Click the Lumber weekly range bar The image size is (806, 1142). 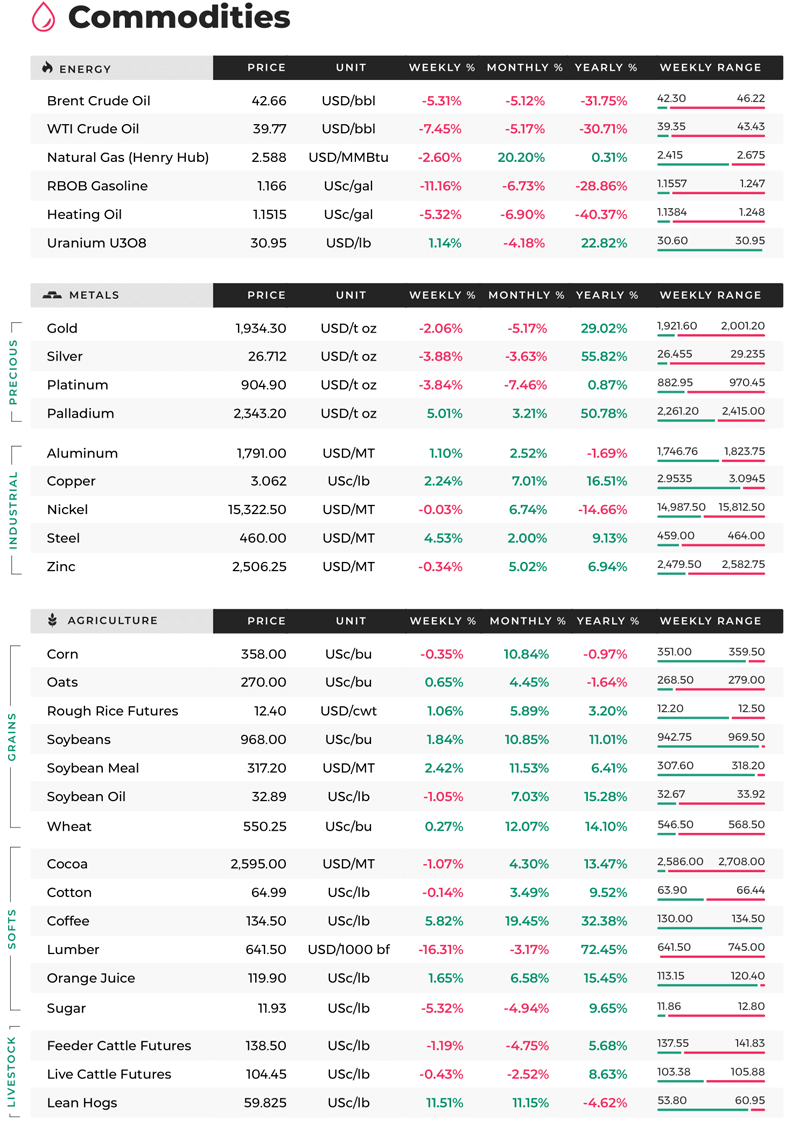click(x=711, y=957)
